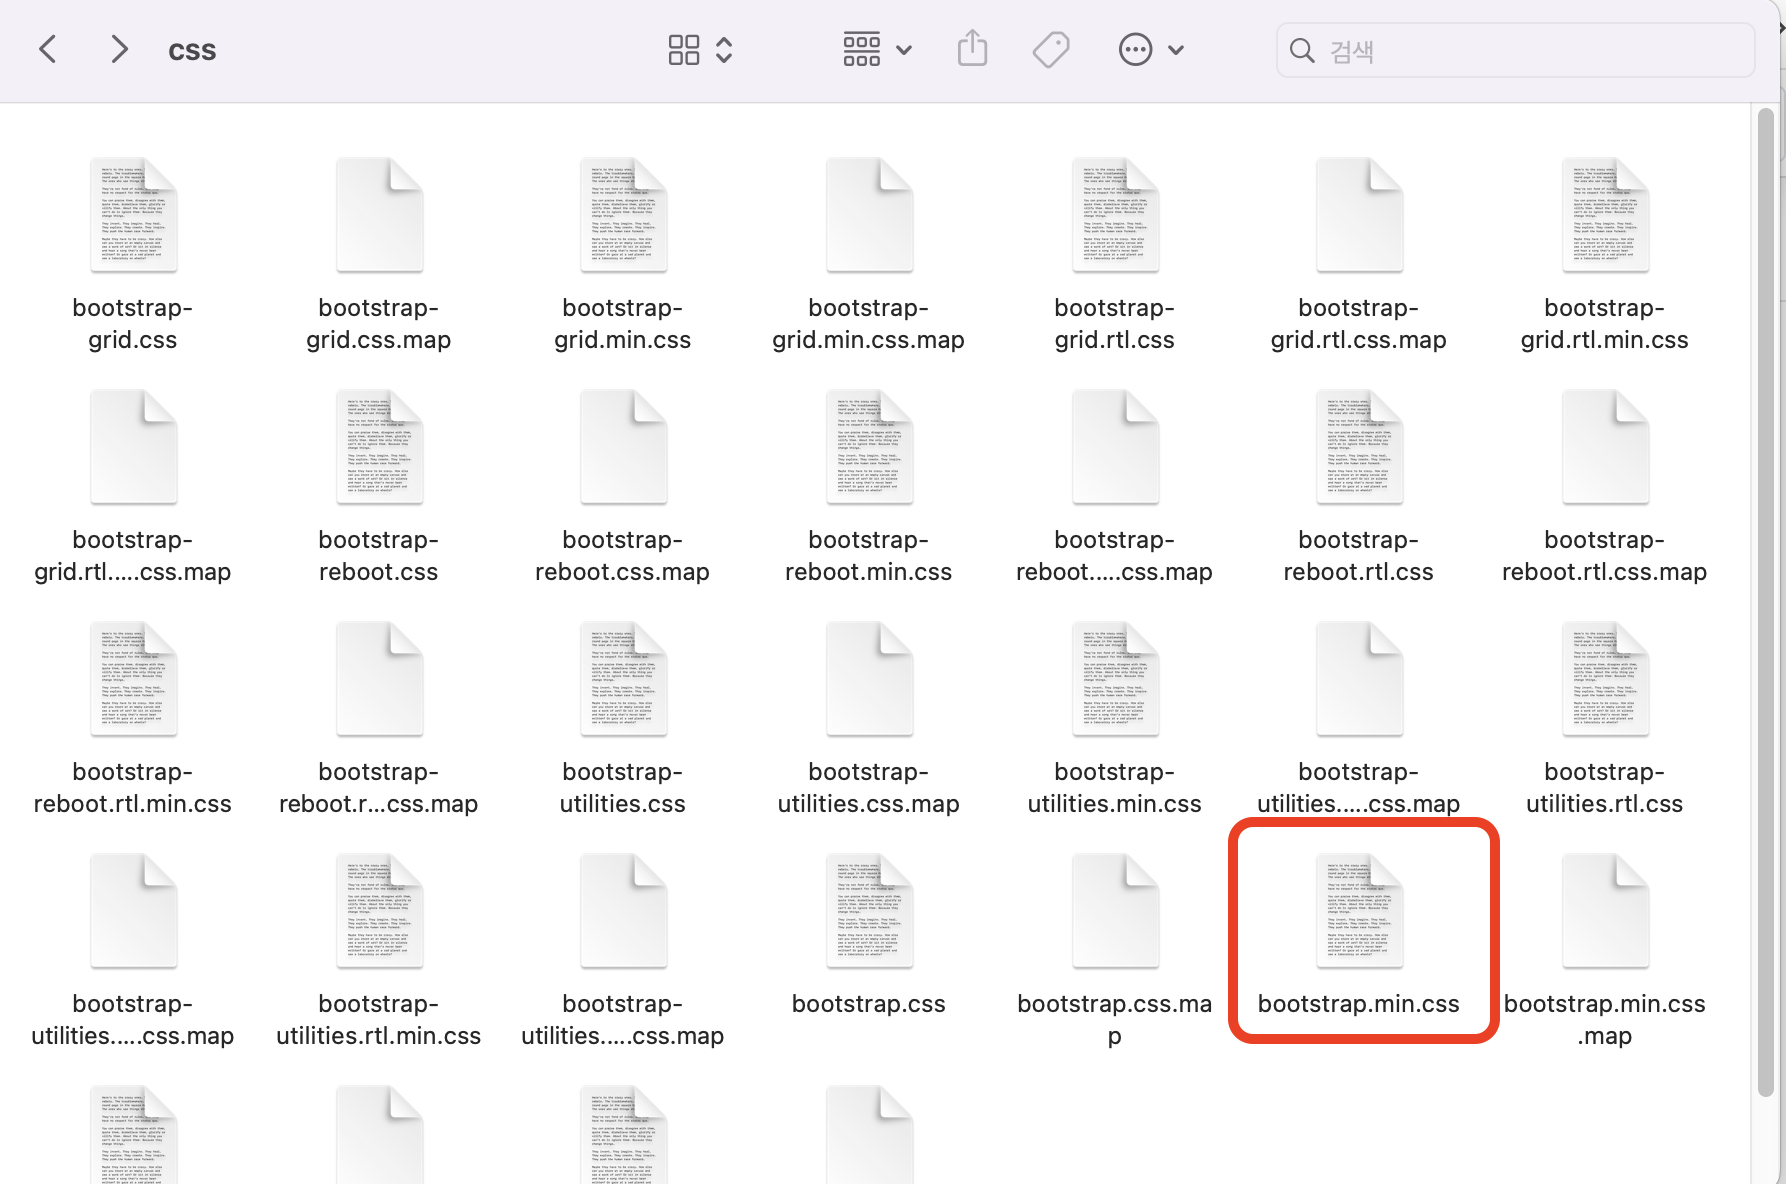Select the bootstrap-reboot.css file icon

379,447
